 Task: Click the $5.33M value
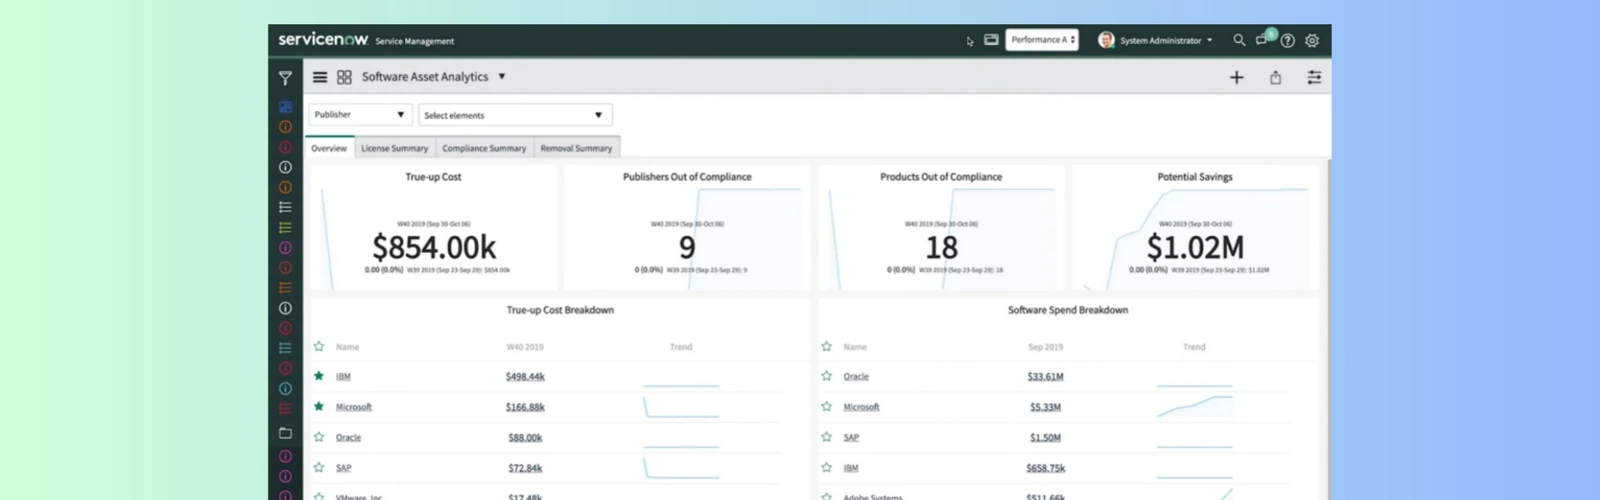(x=1045, y=407)
